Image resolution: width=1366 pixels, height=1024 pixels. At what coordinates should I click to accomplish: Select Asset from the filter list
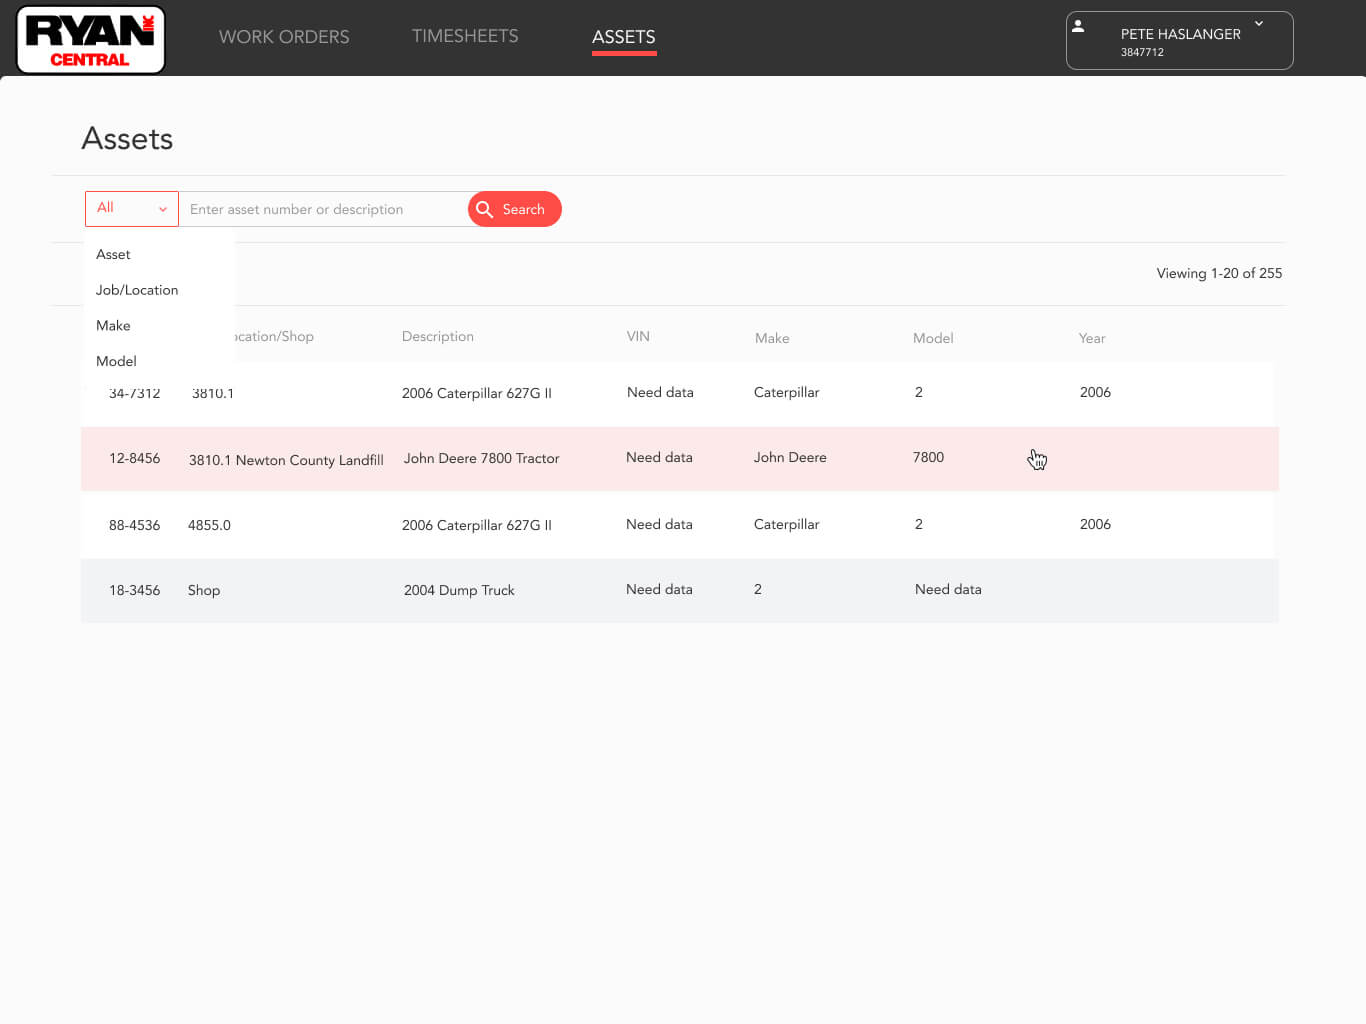[x=113, y=254]
